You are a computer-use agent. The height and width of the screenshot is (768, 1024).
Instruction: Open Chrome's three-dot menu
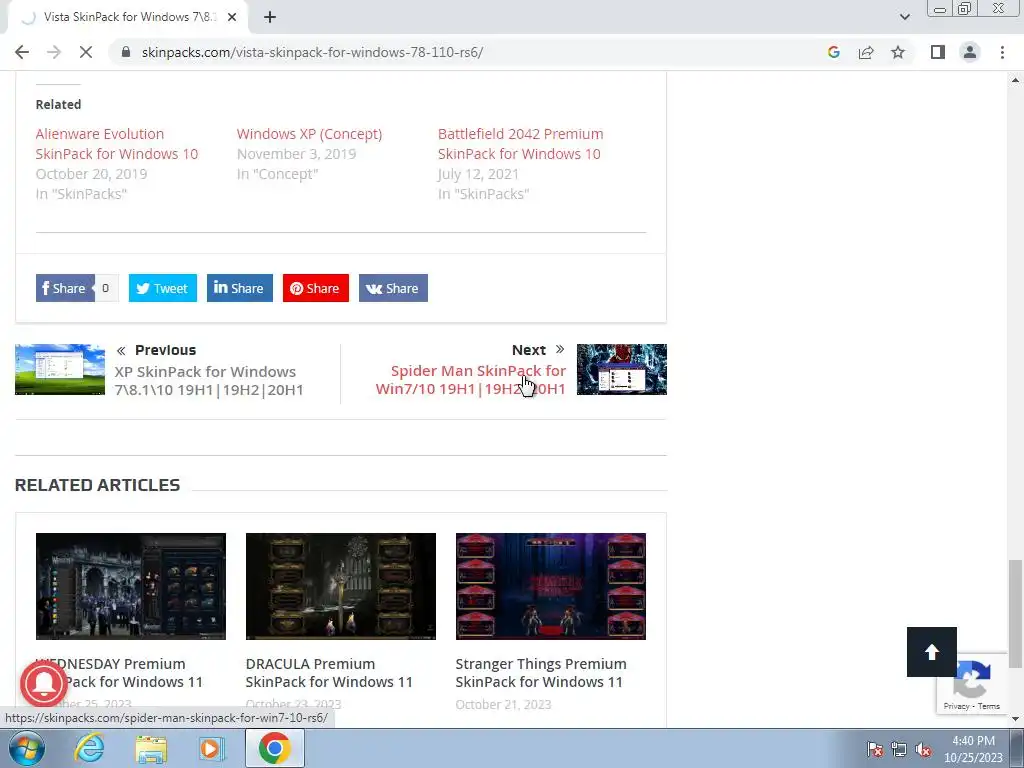coord(1002,52)
